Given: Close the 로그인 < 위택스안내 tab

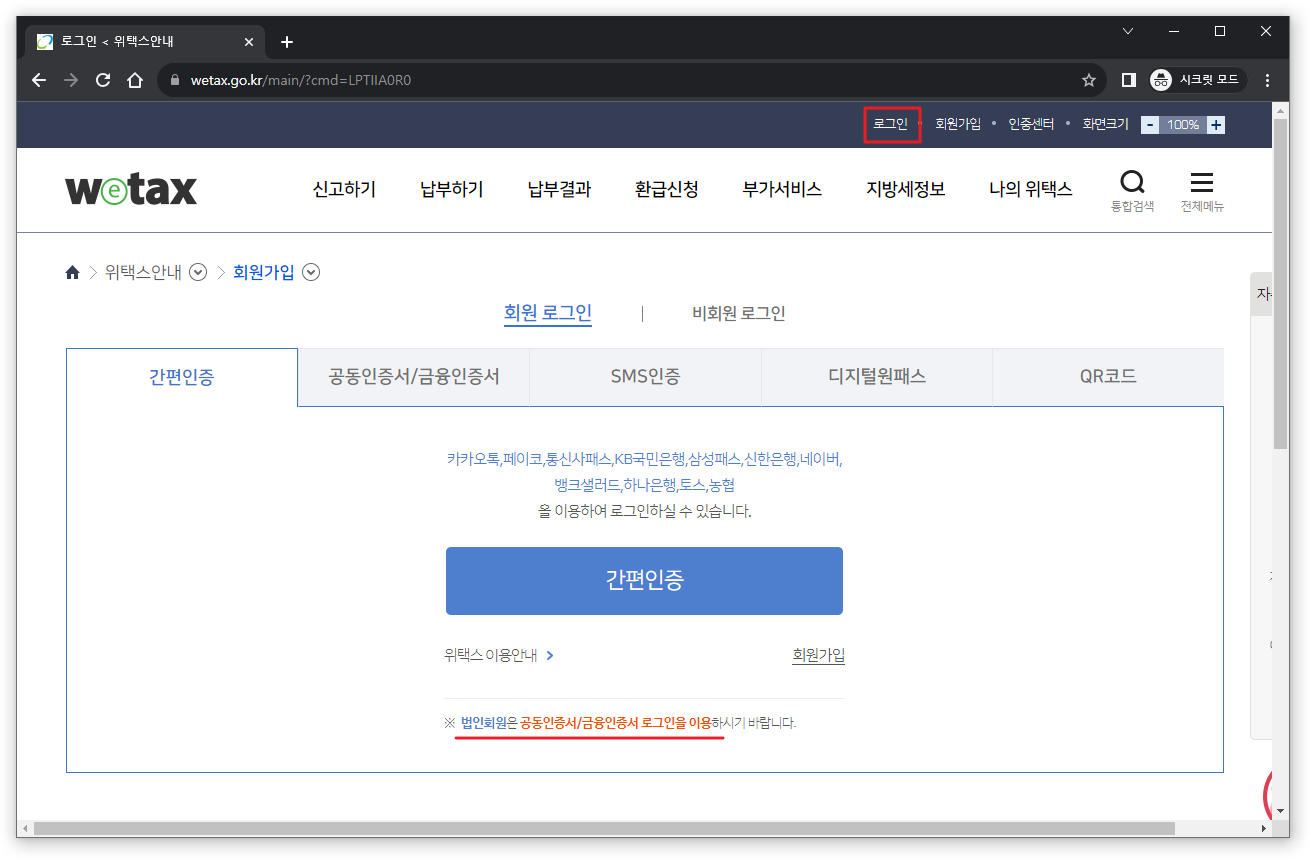Looking at the screenshot, I should coord(249,42).
